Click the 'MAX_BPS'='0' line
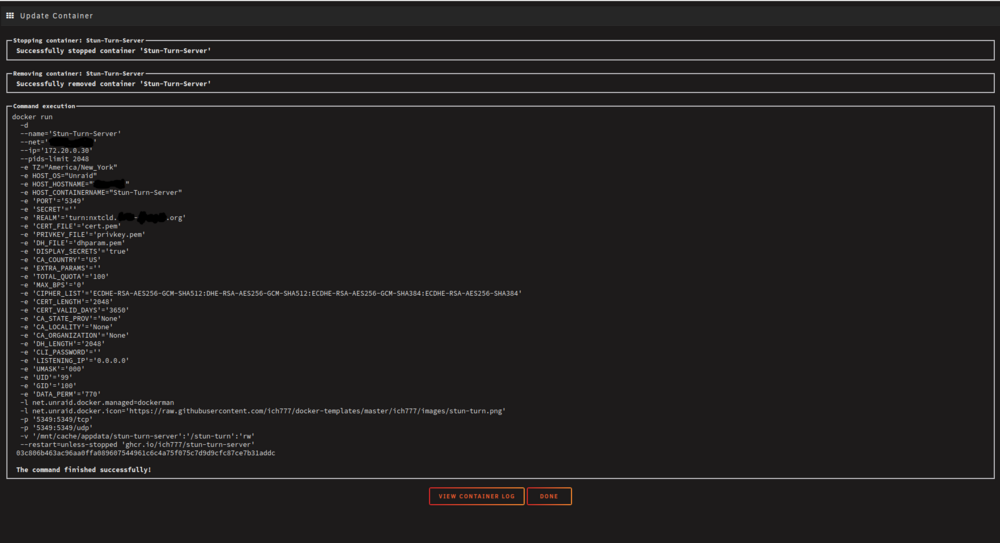Viewport: 1000px width, 543px height. 52,285
